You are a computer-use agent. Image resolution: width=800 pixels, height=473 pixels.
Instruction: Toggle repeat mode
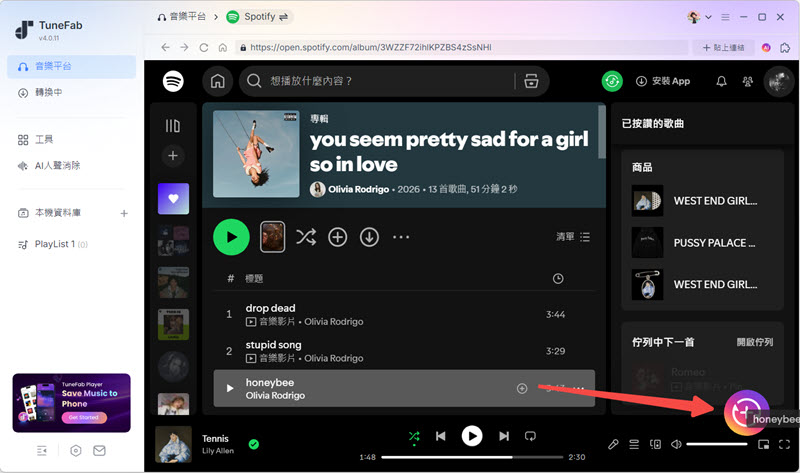pyautogui.click(x=531, y=436)
